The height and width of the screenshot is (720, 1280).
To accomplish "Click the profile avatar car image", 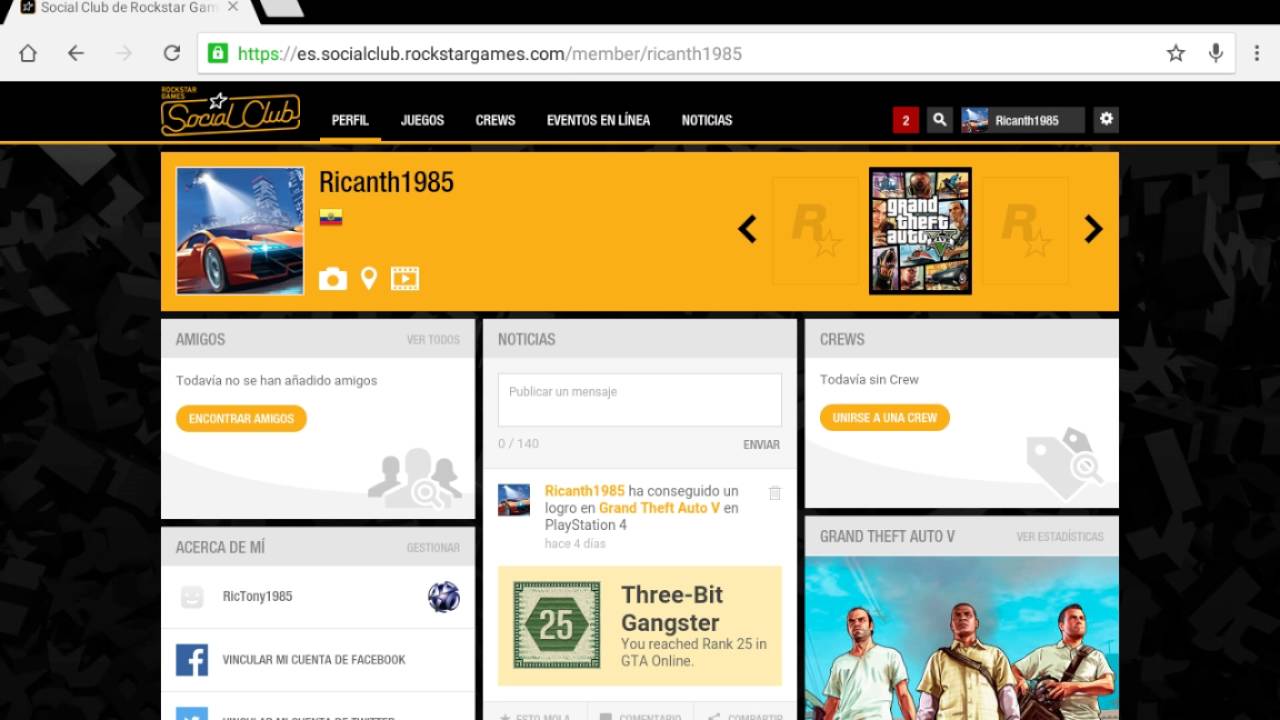I will 240,231.
